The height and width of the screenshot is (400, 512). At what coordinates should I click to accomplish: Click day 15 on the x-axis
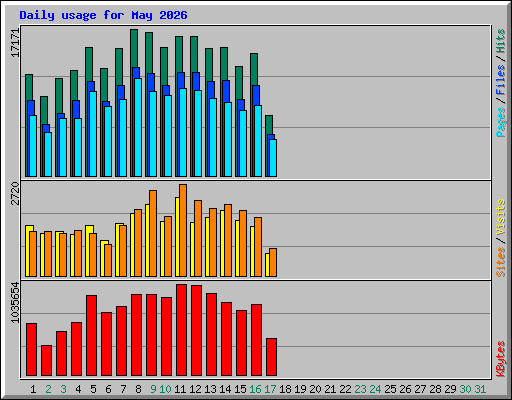coord(240,389)
